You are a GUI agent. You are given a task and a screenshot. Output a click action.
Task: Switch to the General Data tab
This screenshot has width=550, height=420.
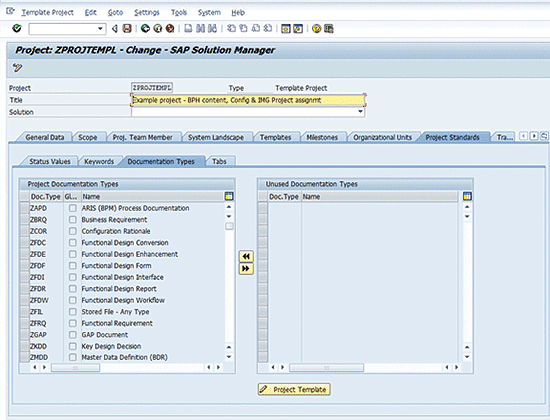[x=45, y=137]
